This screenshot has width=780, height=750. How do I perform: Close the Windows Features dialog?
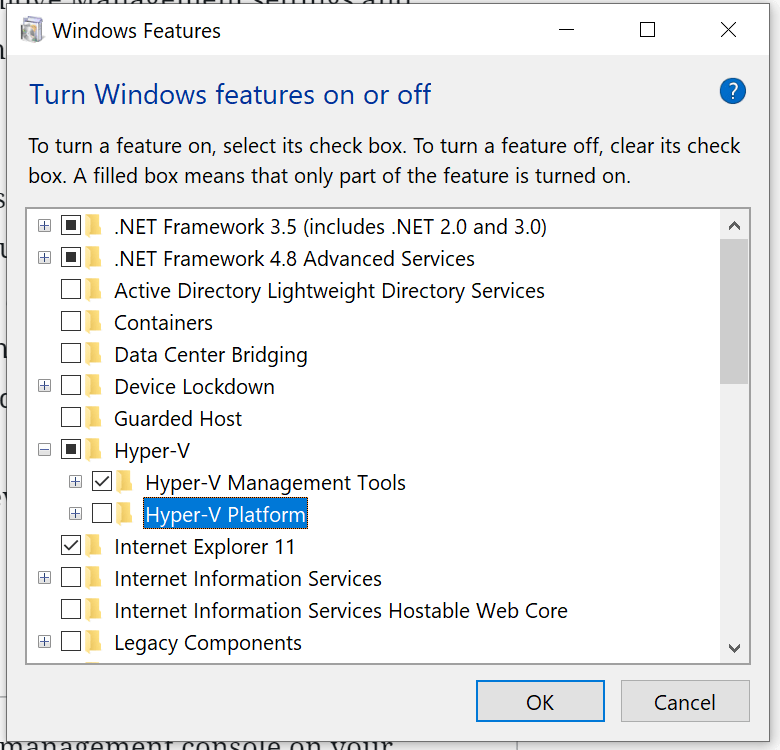click(x=728, y=30)
